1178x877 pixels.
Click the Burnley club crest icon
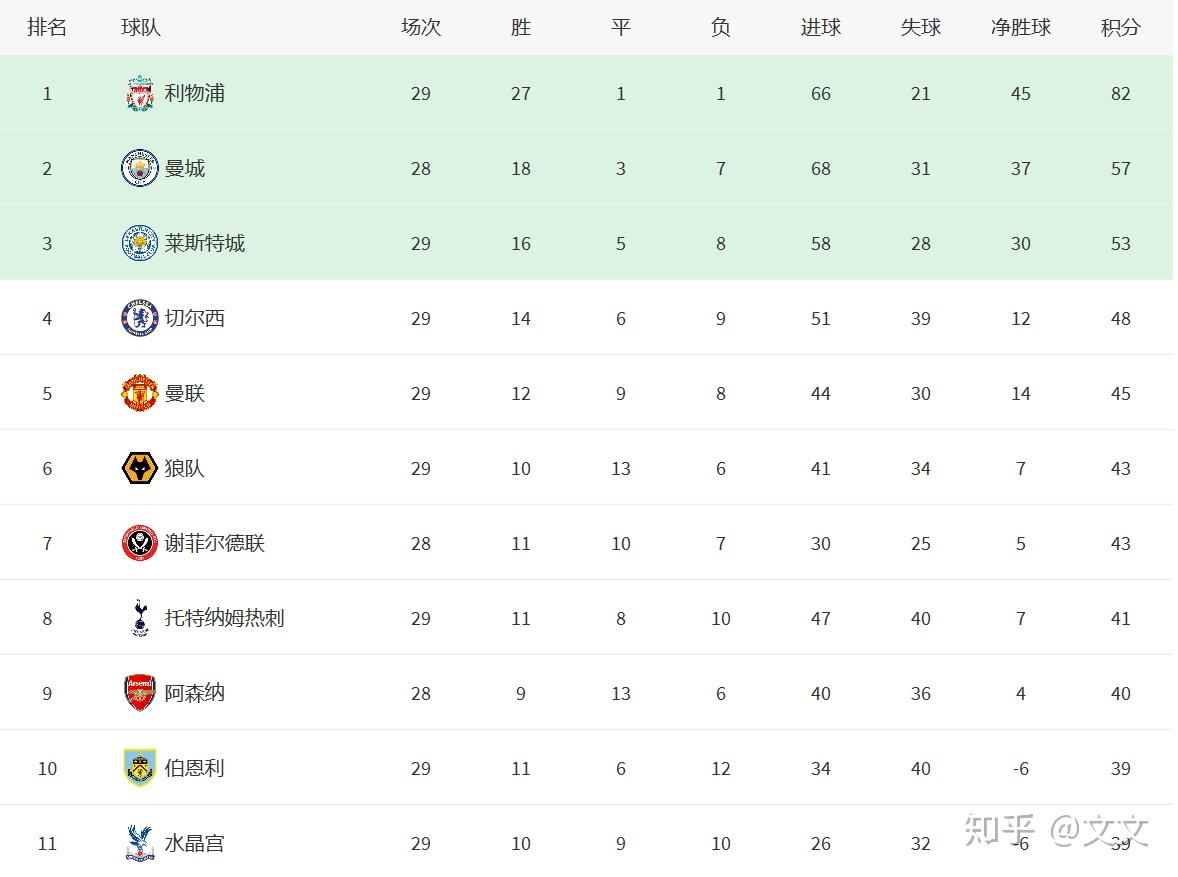tap(140, 768)
